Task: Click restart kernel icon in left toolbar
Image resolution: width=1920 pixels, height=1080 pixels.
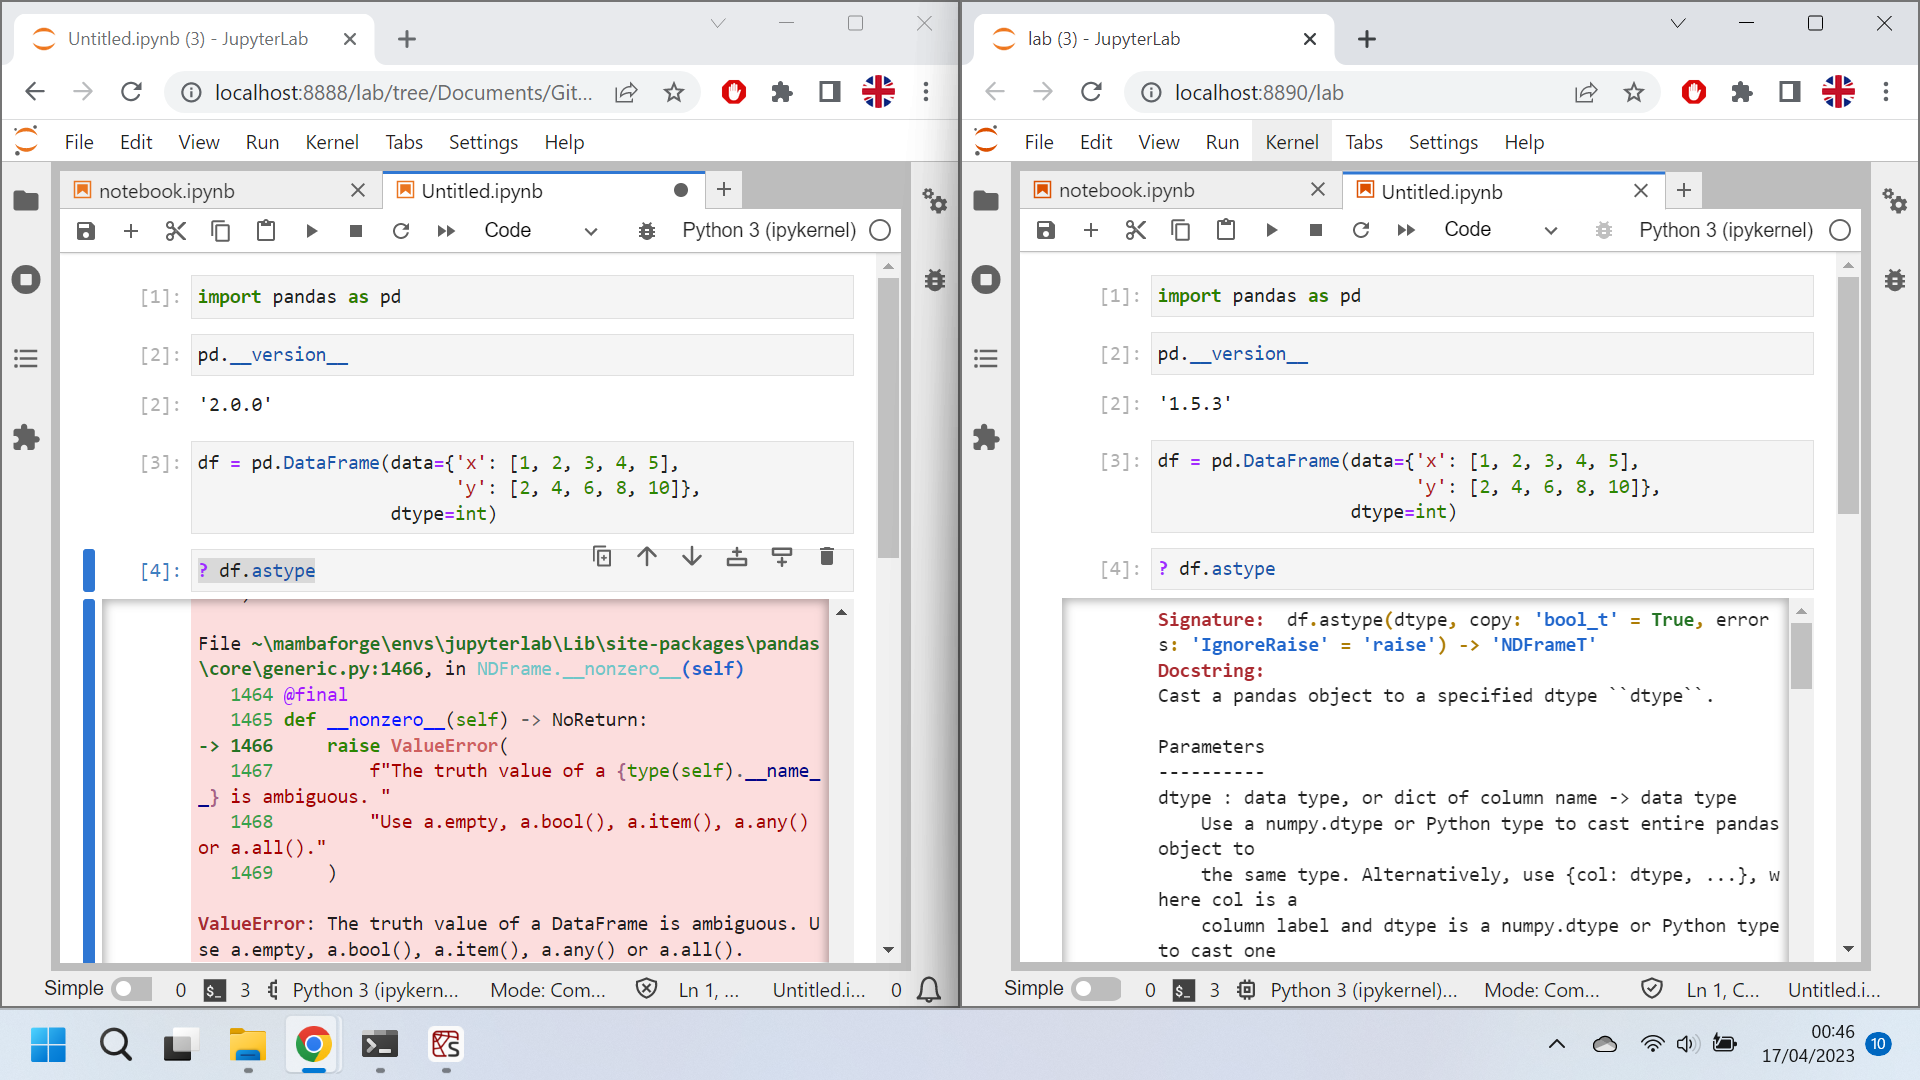Action: click(x=401, y=231)
